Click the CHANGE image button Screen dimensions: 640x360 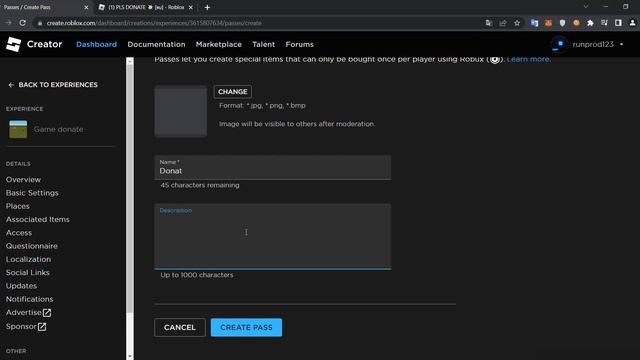click(x=233, y=92)
